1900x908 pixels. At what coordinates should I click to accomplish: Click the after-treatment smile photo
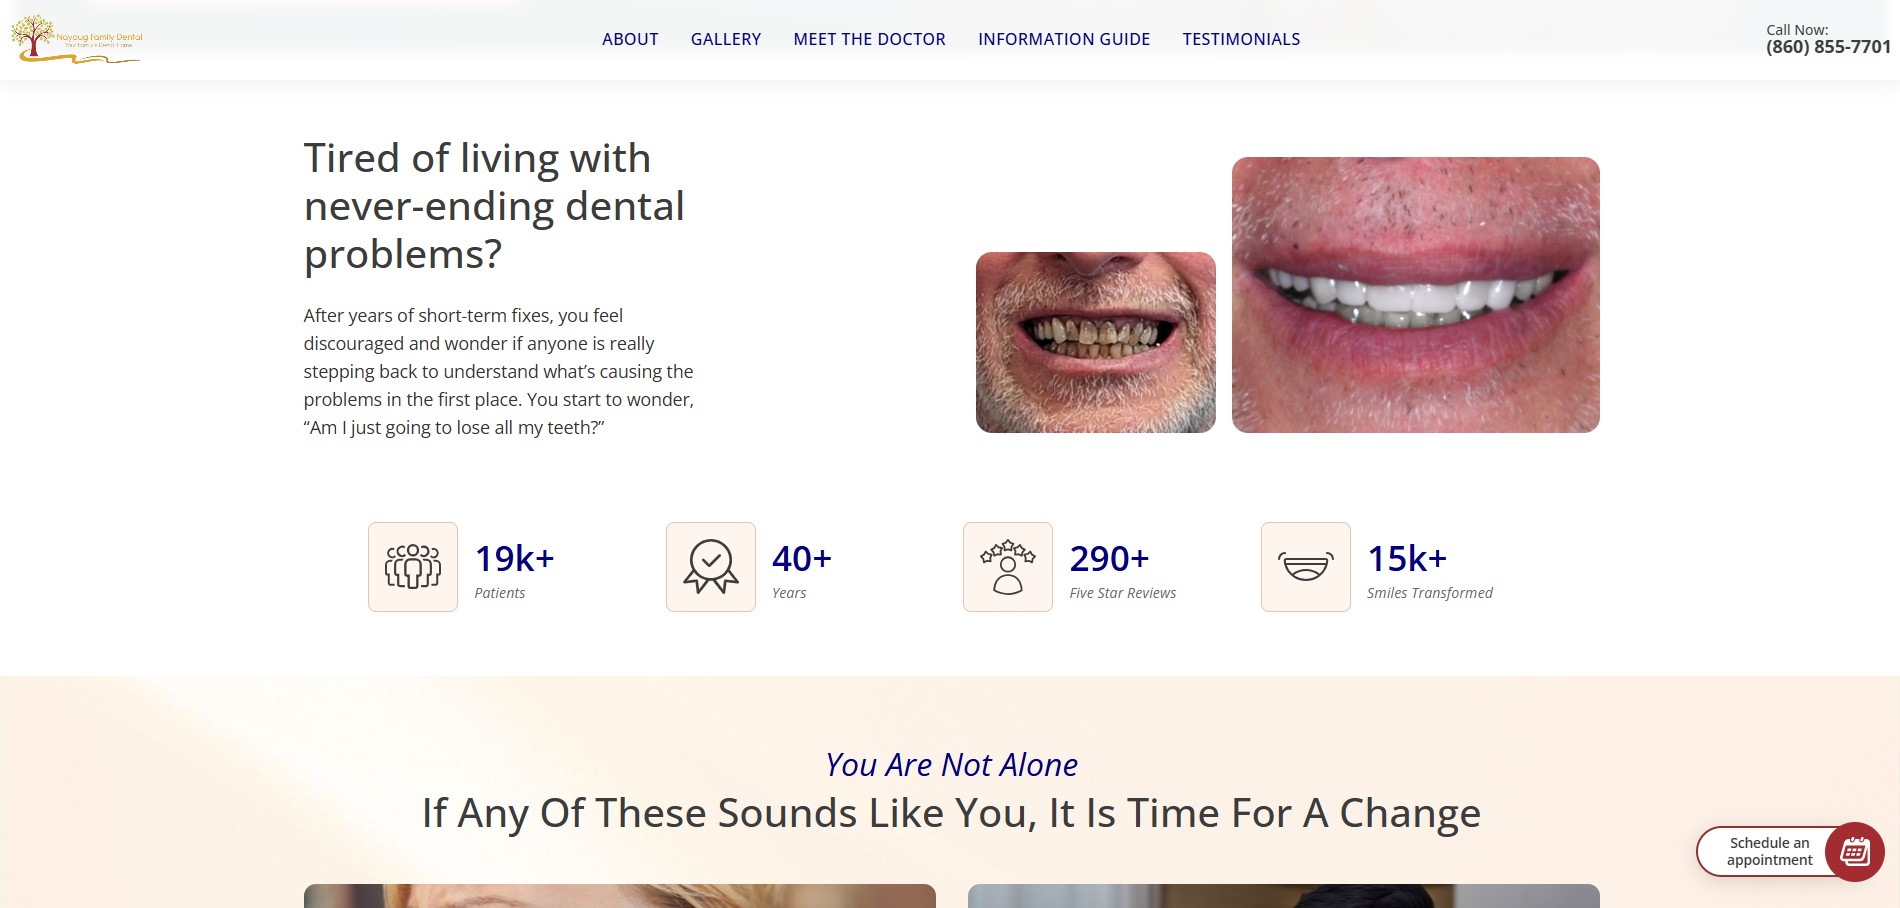pos(1415,295)
